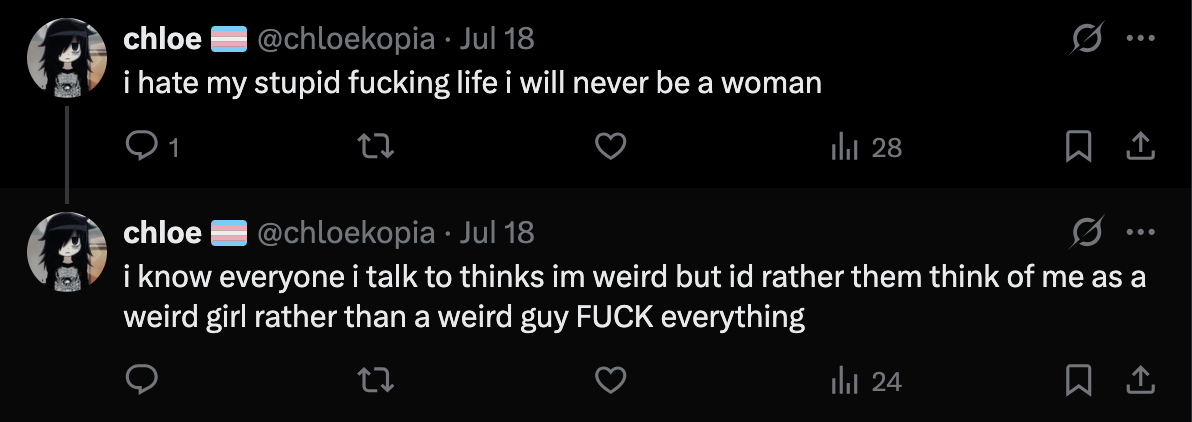
Task: Open more options on second tweet
Action: click(1140, 233)
